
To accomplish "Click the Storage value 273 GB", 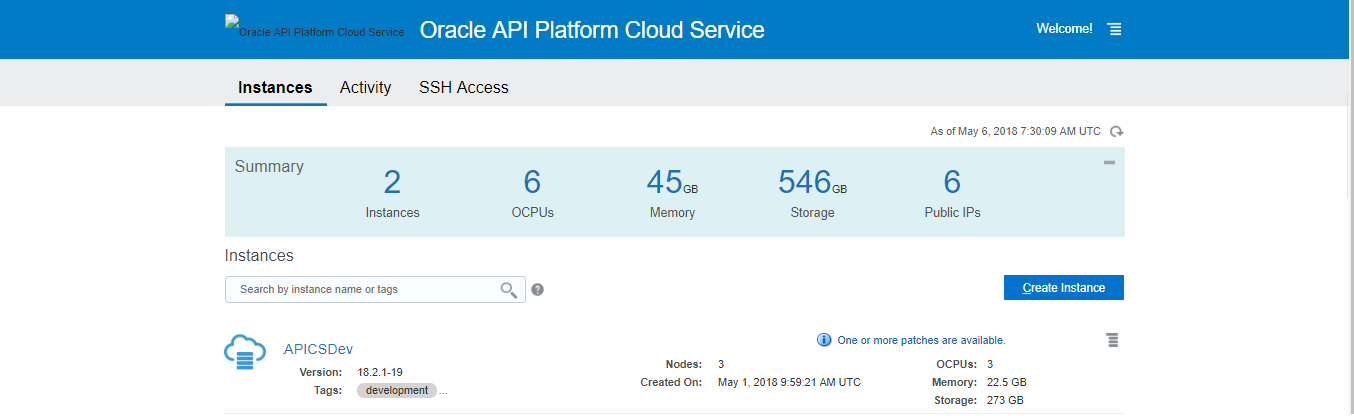I will point(1004,400).
